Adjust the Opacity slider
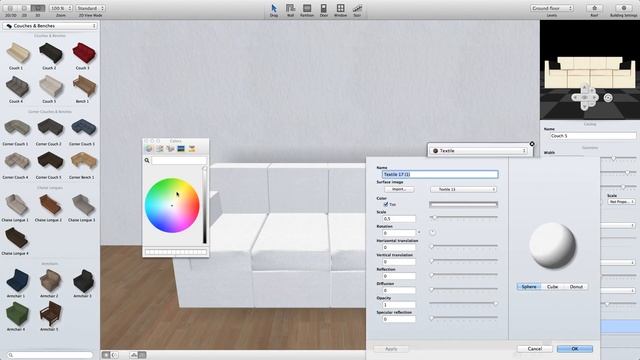 coord(463,303)
